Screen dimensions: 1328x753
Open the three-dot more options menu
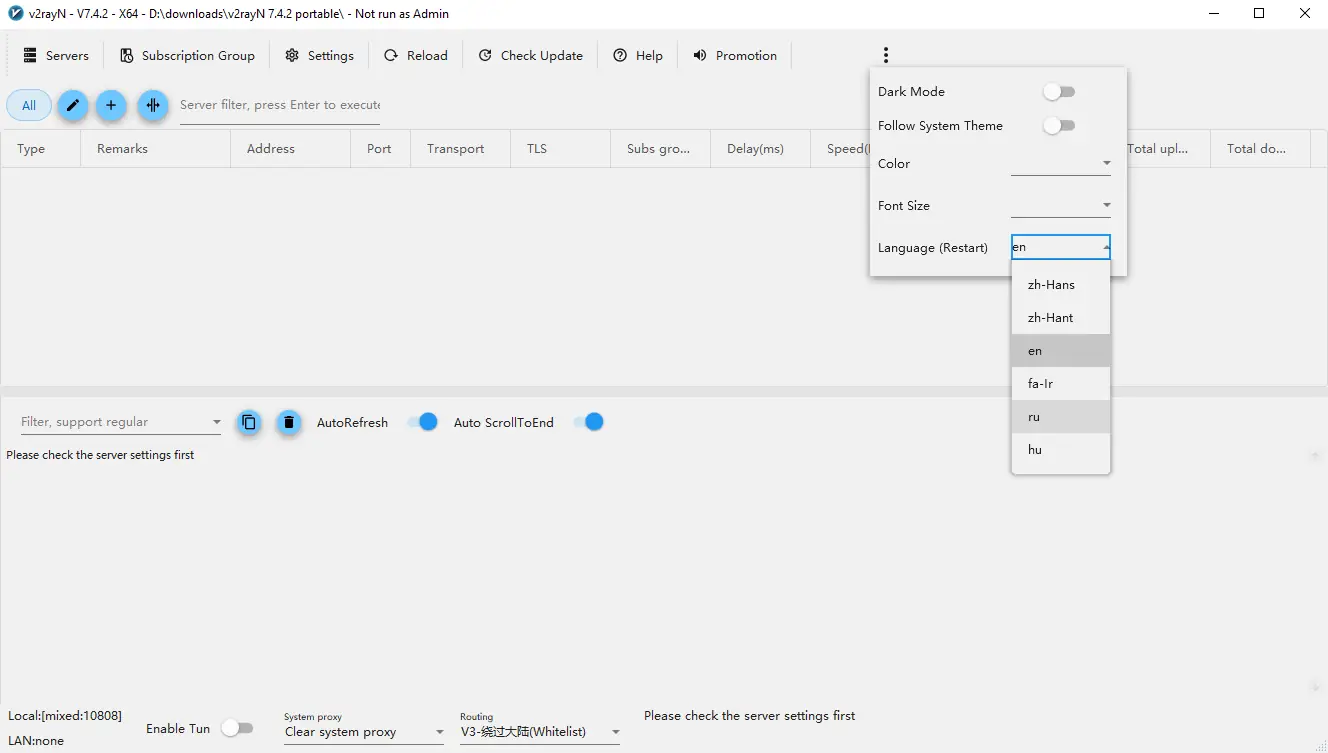click(885, 55)
